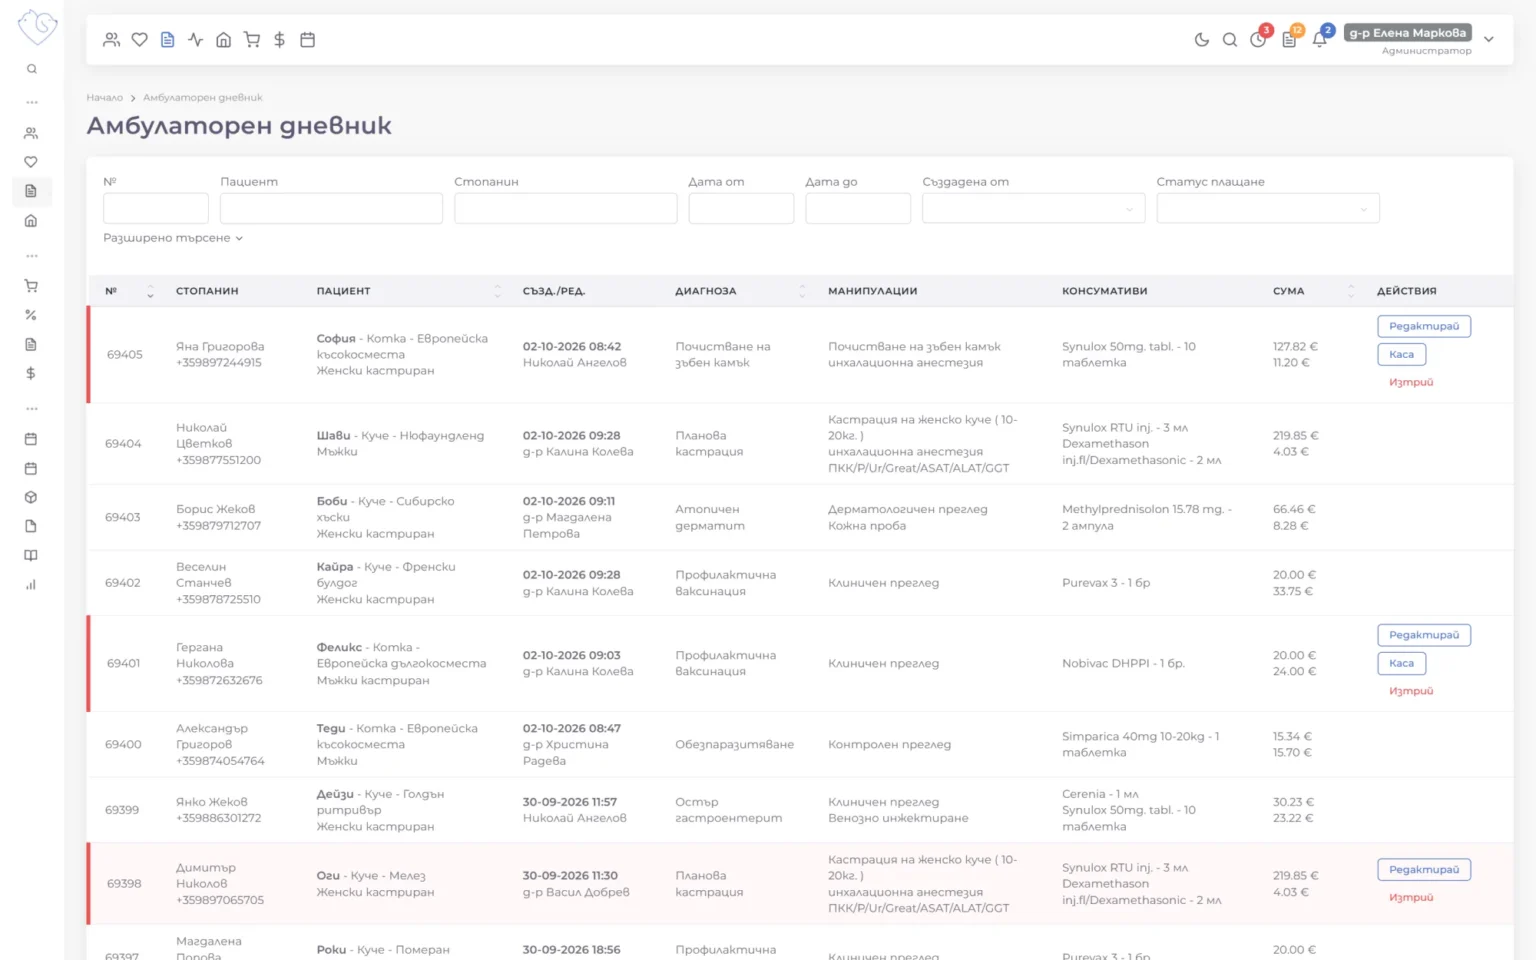Image resolution: width=1536 pixels, height=960 pixels.
Task: Focus the Стопанин filter input field
Action: [566, 208]
